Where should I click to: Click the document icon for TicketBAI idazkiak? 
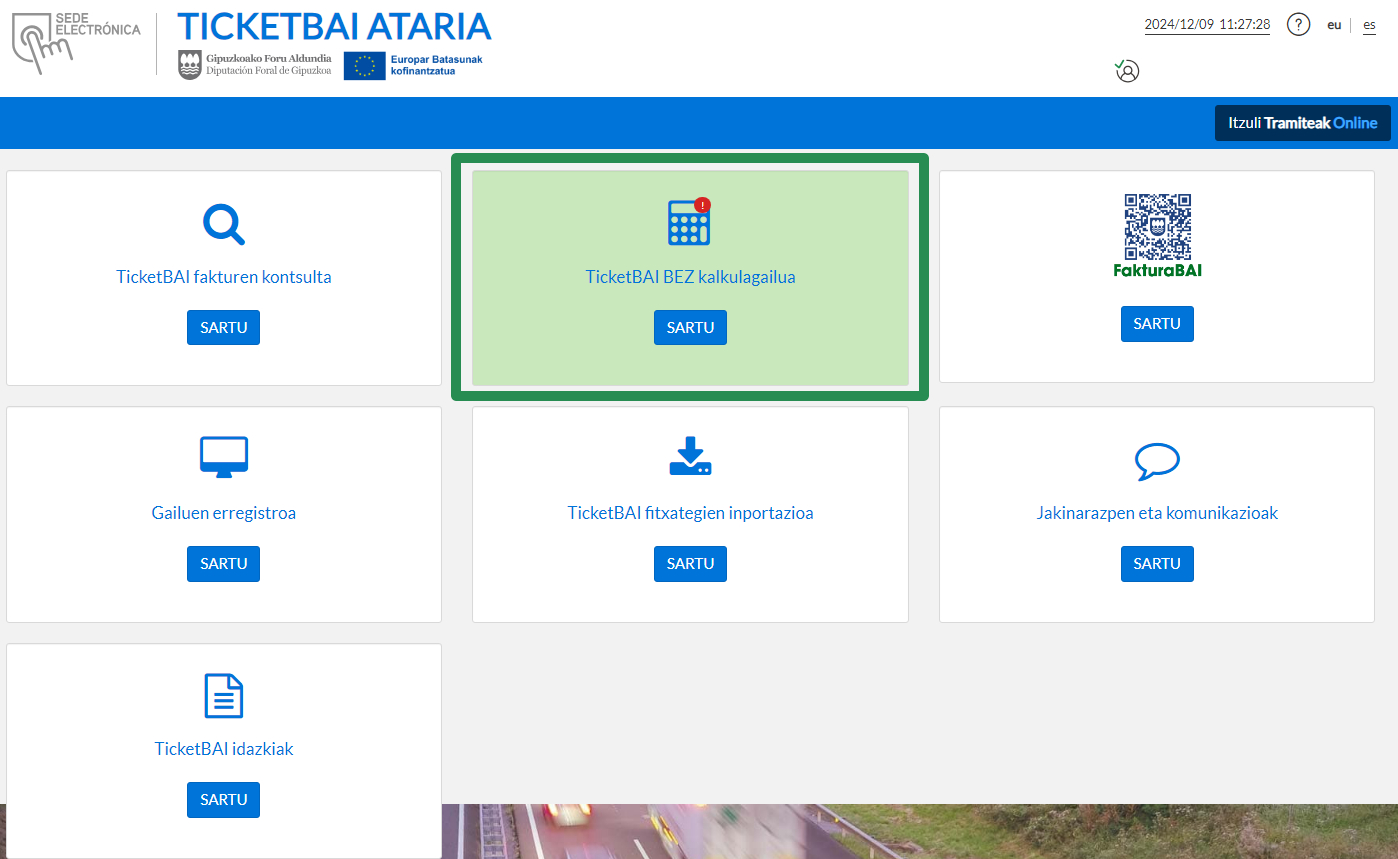tap(223, 695)
